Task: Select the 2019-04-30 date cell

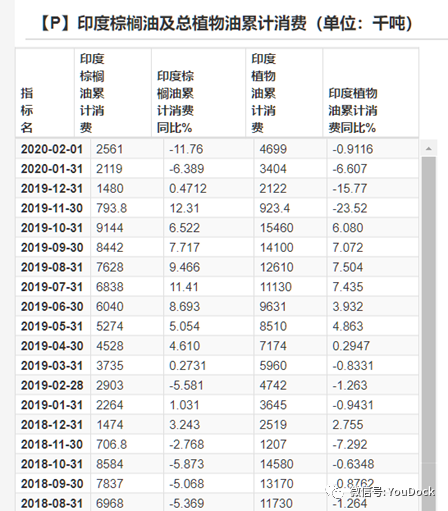Action: click(x=53, y=346)
